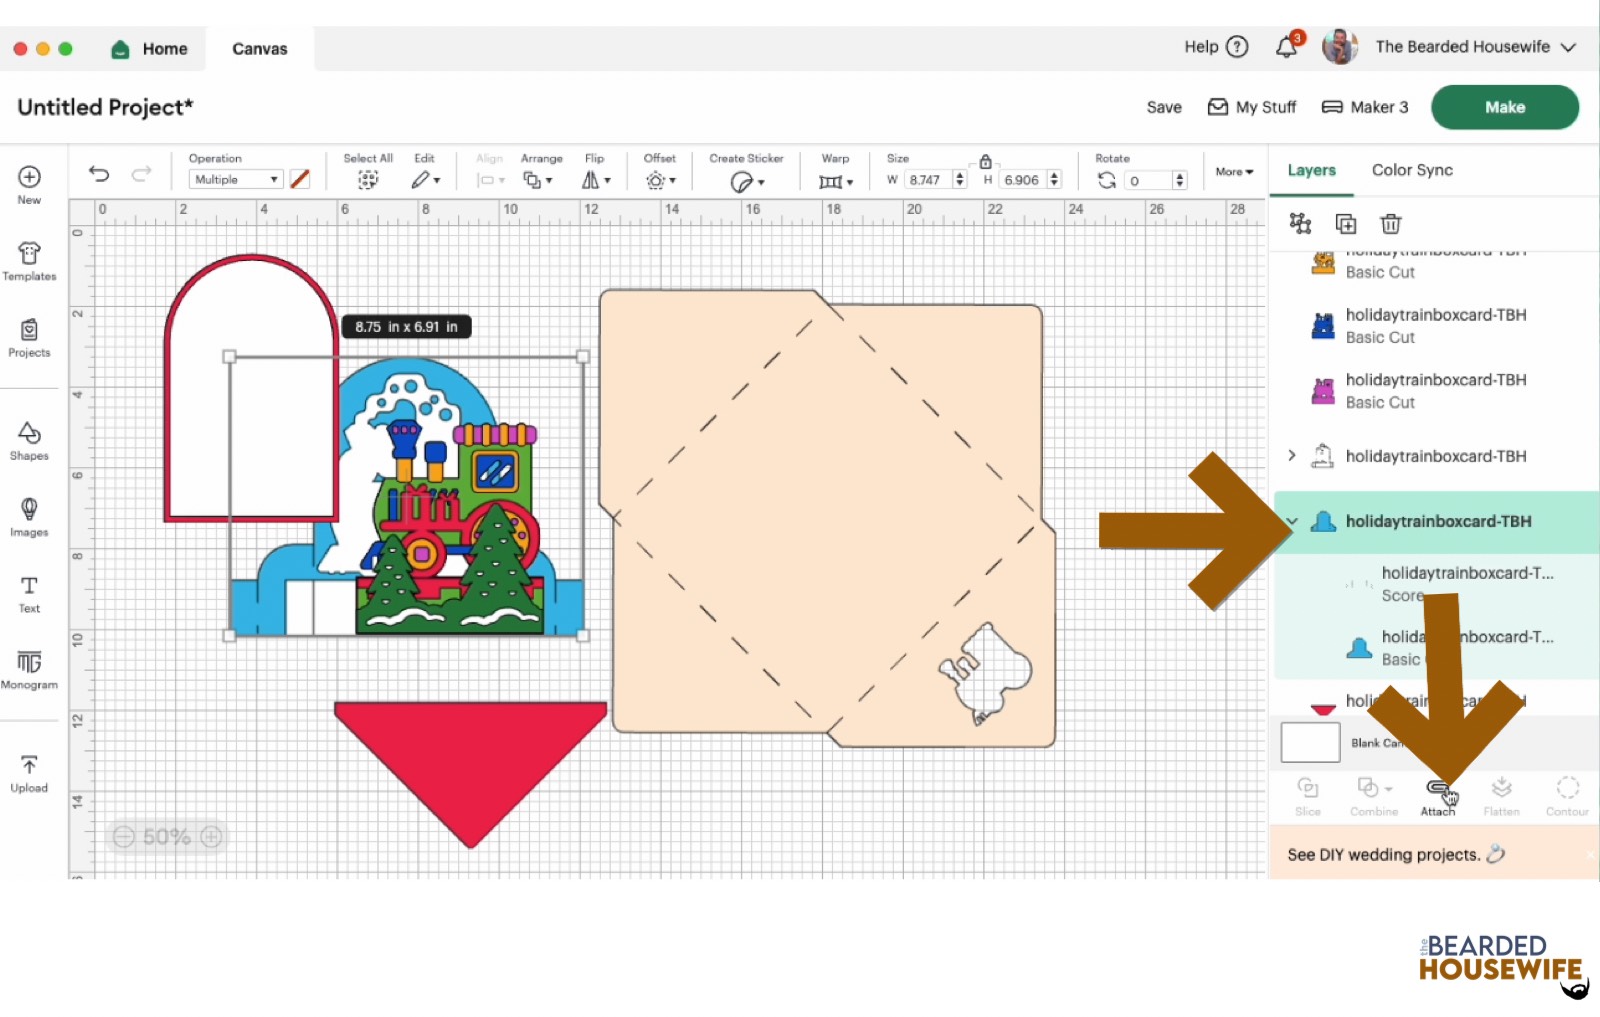
Task: Redo the last action
Action: point(142,174)
